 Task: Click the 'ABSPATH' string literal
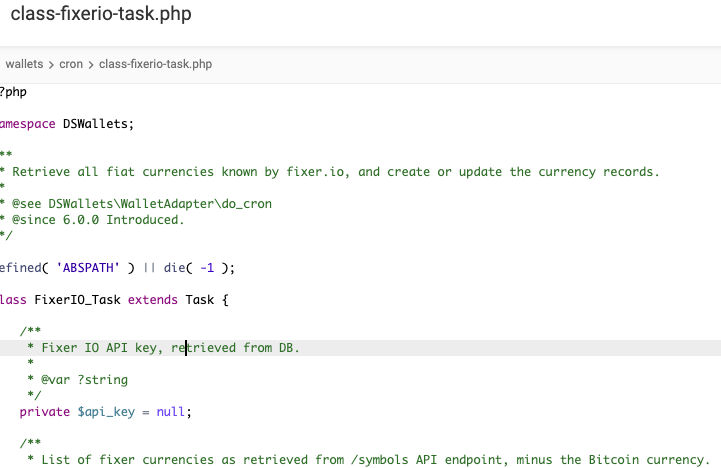click(x=88, y=268)
